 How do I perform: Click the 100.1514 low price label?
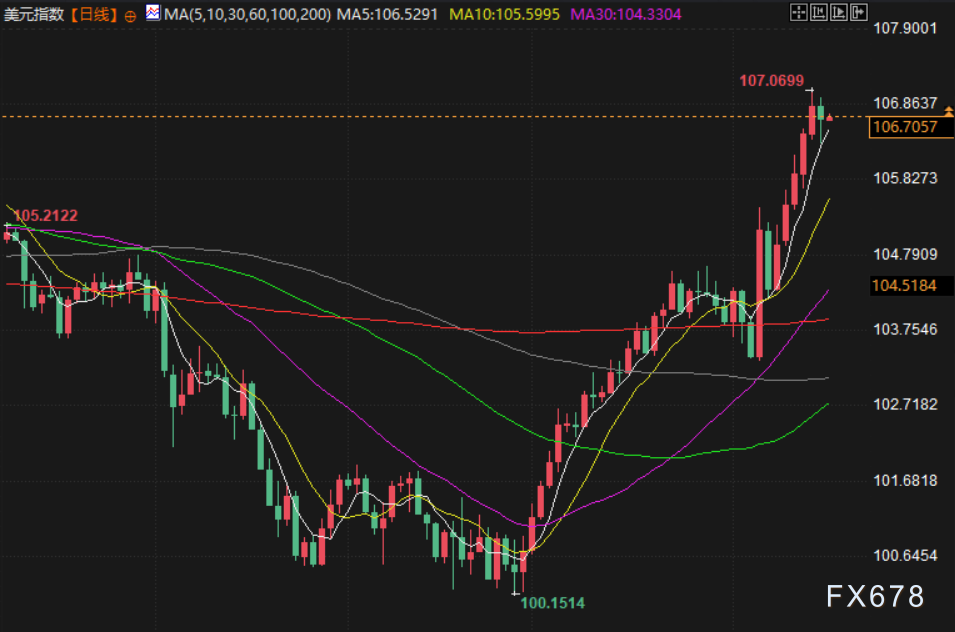tap(553, 602)
